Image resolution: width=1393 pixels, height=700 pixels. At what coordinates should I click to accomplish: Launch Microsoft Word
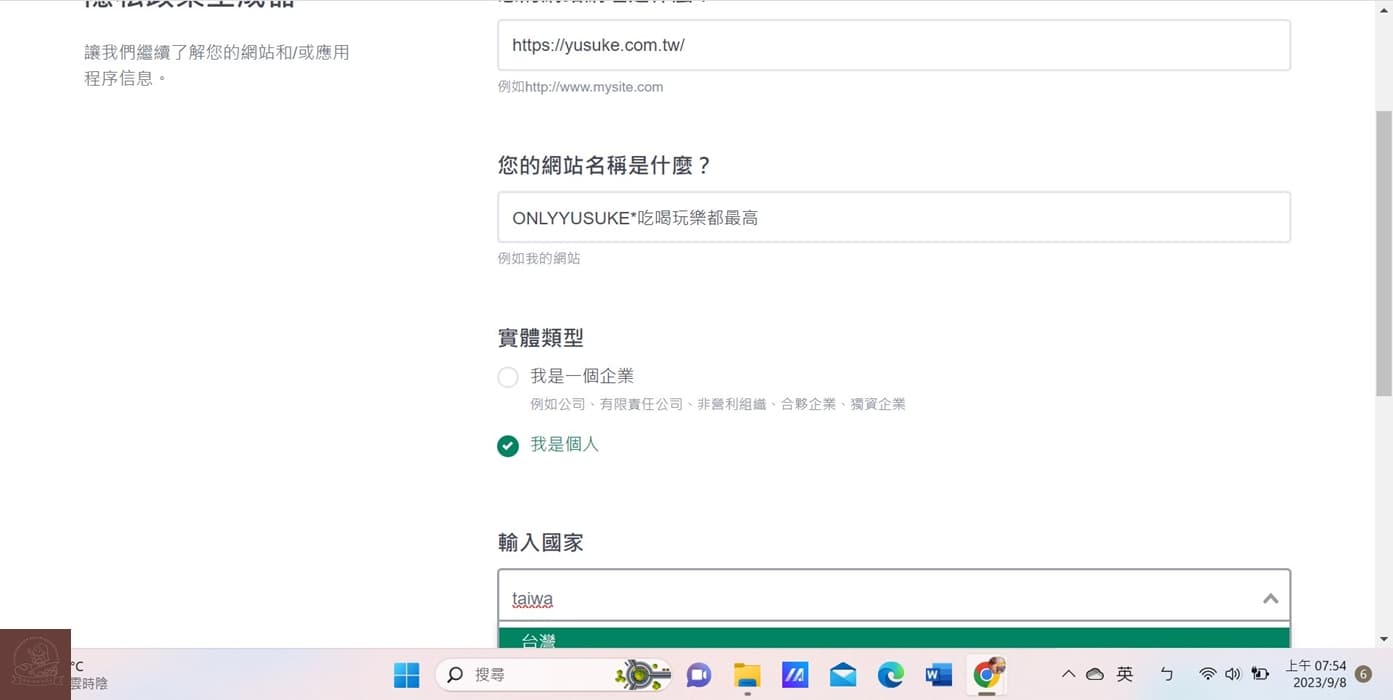point(938,675)
